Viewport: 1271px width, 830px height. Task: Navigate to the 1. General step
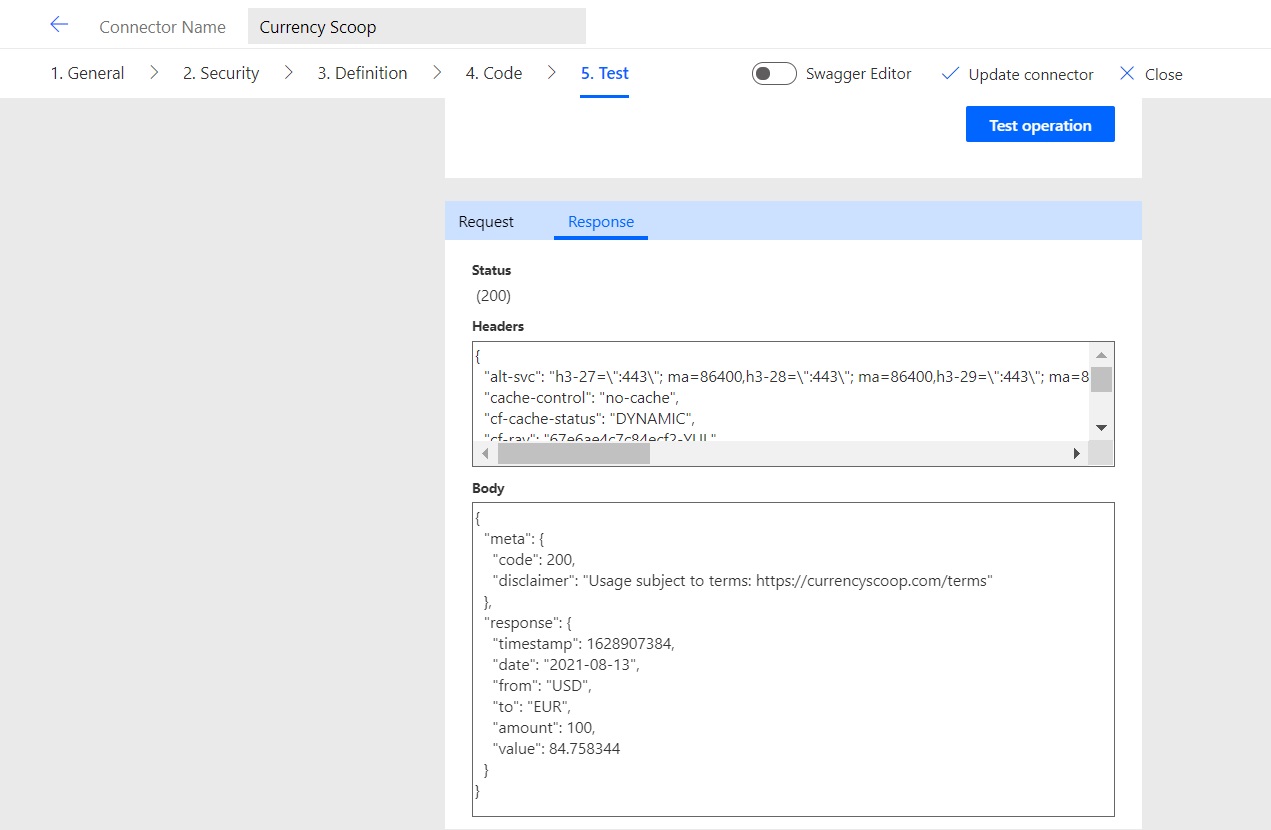tap(87, 73)
